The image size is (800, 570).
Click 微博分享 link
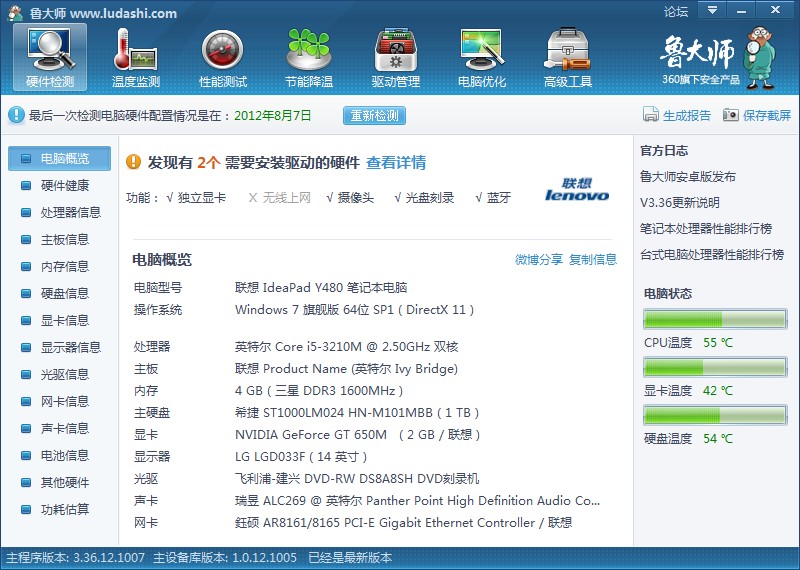click(539, 259)
